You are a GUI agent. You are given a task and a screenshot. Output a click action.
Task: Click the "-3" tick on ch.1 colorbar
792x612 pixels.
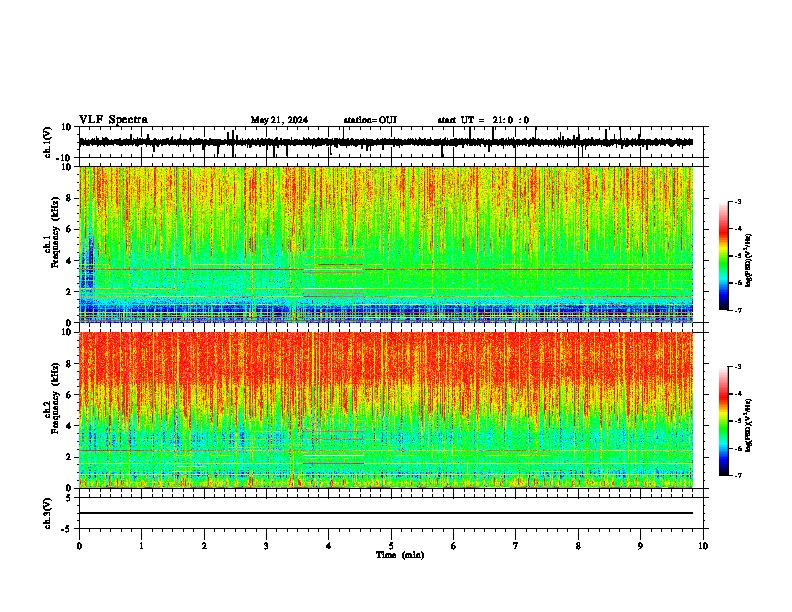point(738,202)
